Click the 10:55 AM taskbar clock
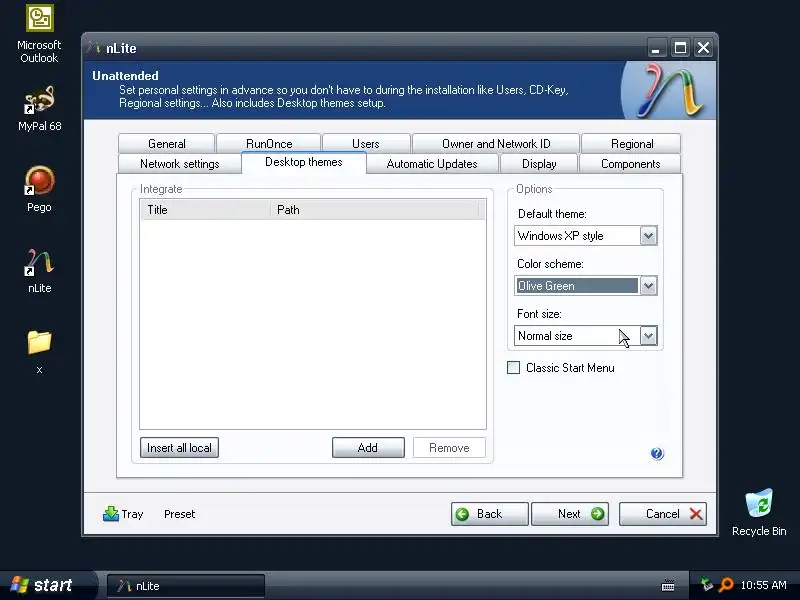 pyautogui.click(x=763, y=585)
